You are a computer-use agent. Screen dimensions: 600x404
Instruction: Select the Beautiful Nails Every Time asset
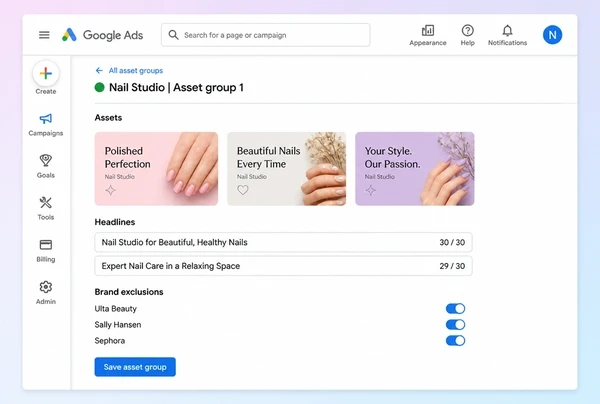click(287, 169)
